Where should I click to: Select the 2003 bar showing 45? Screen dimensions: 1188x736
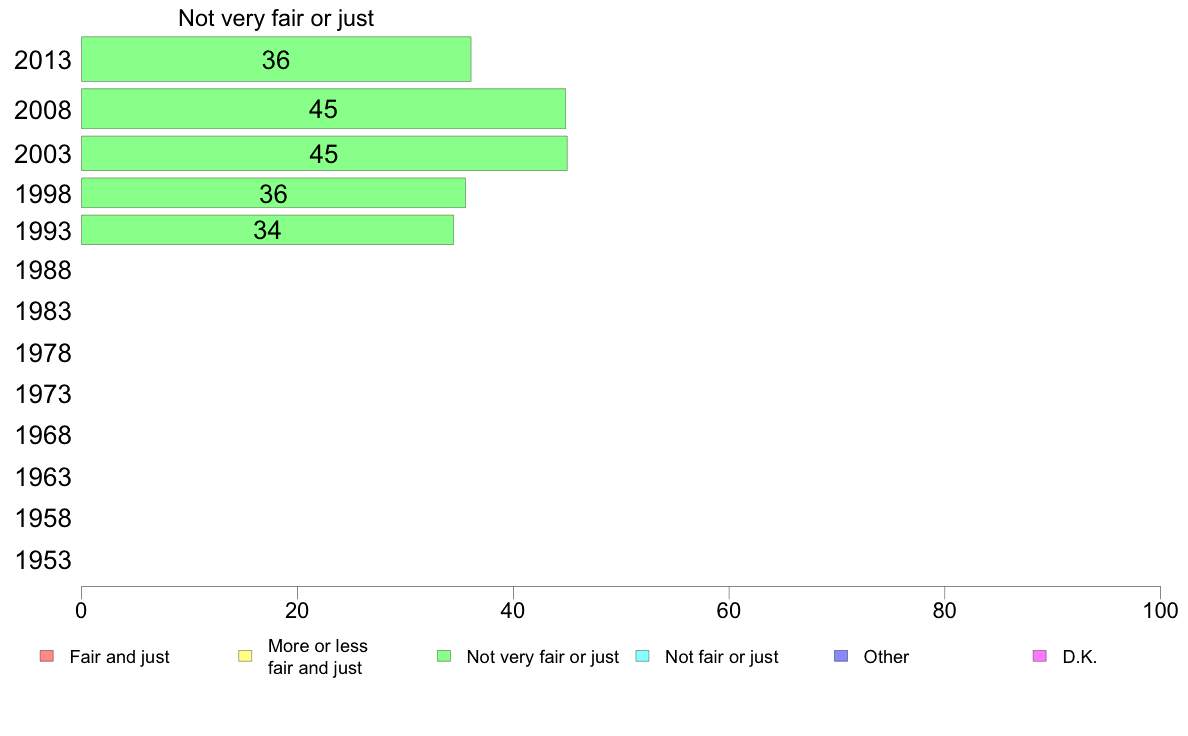click(x=324, y=153)
